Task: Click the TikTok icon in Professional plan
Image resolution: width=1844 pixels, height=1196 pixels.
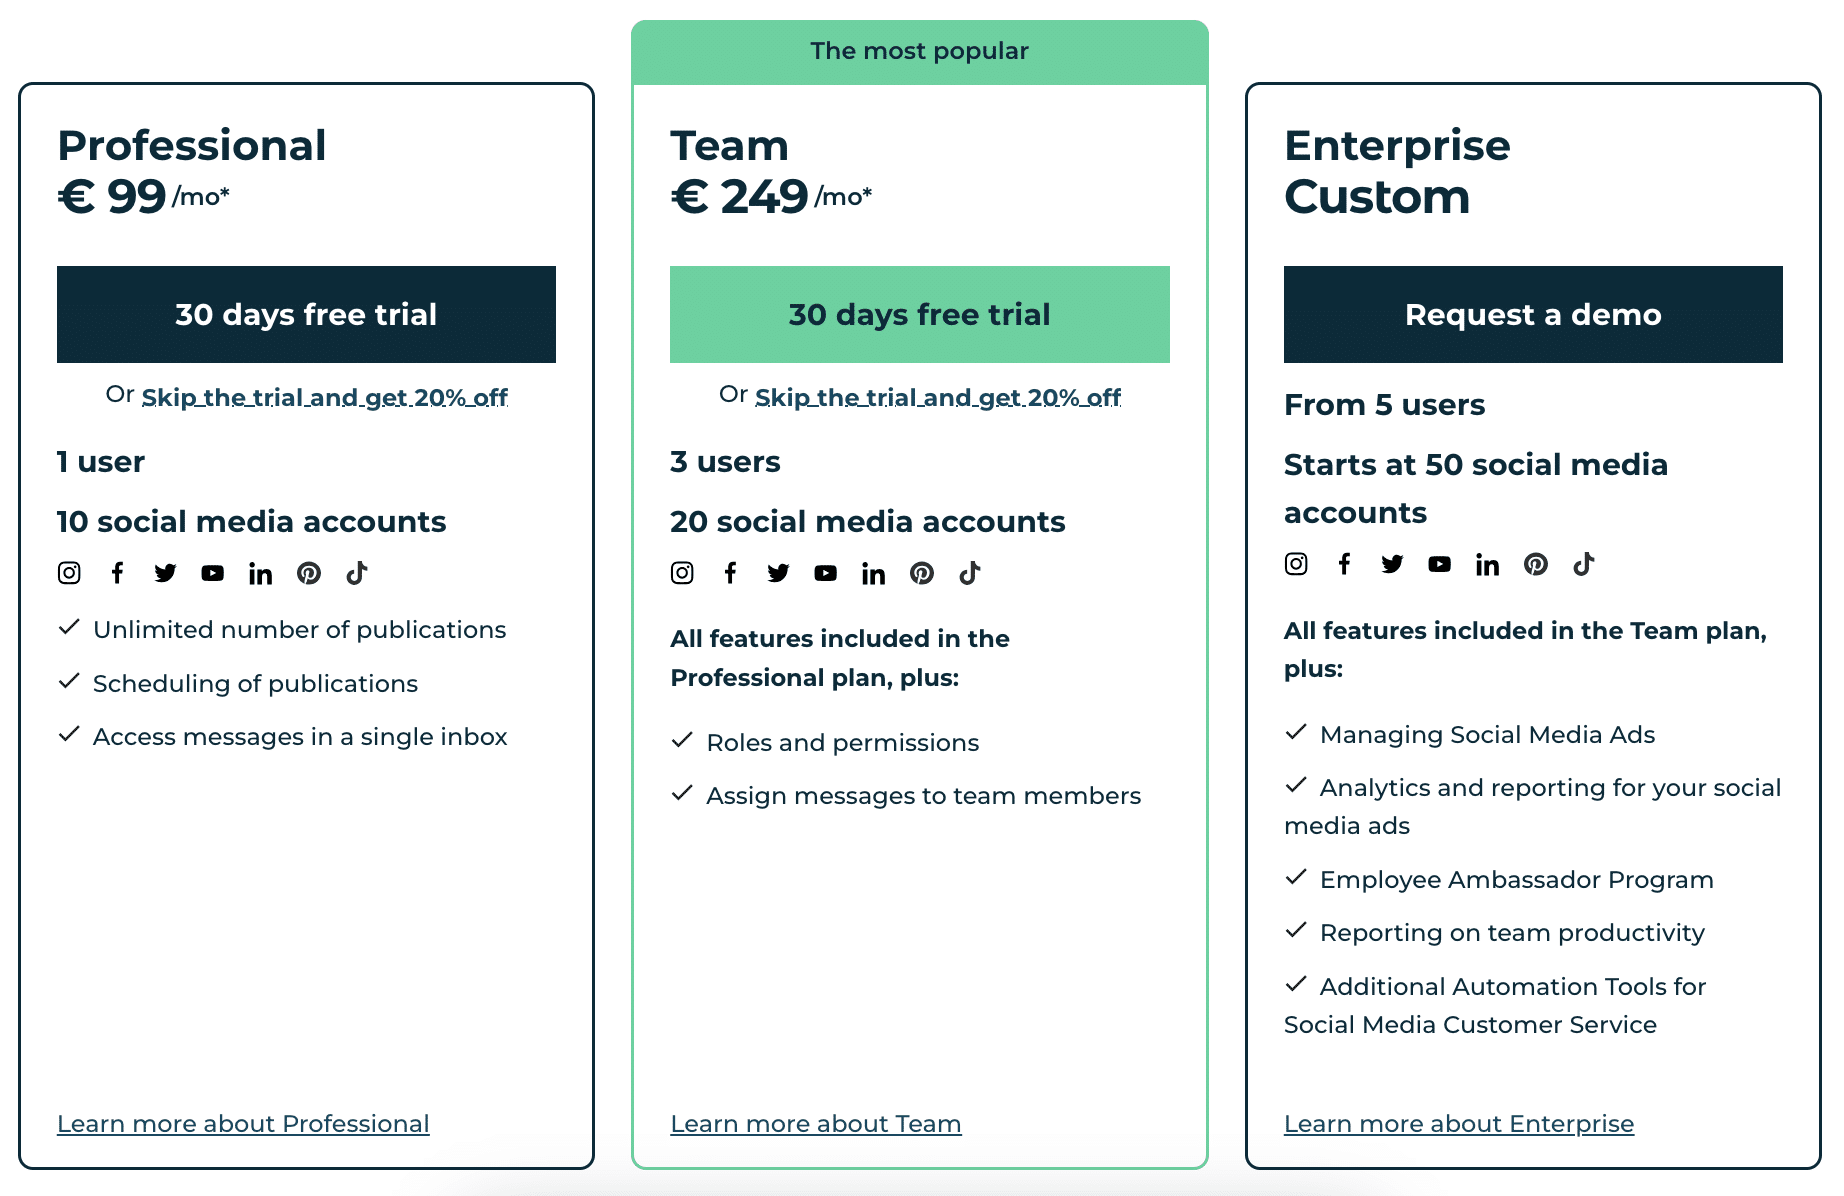Action: coord(357,573)
